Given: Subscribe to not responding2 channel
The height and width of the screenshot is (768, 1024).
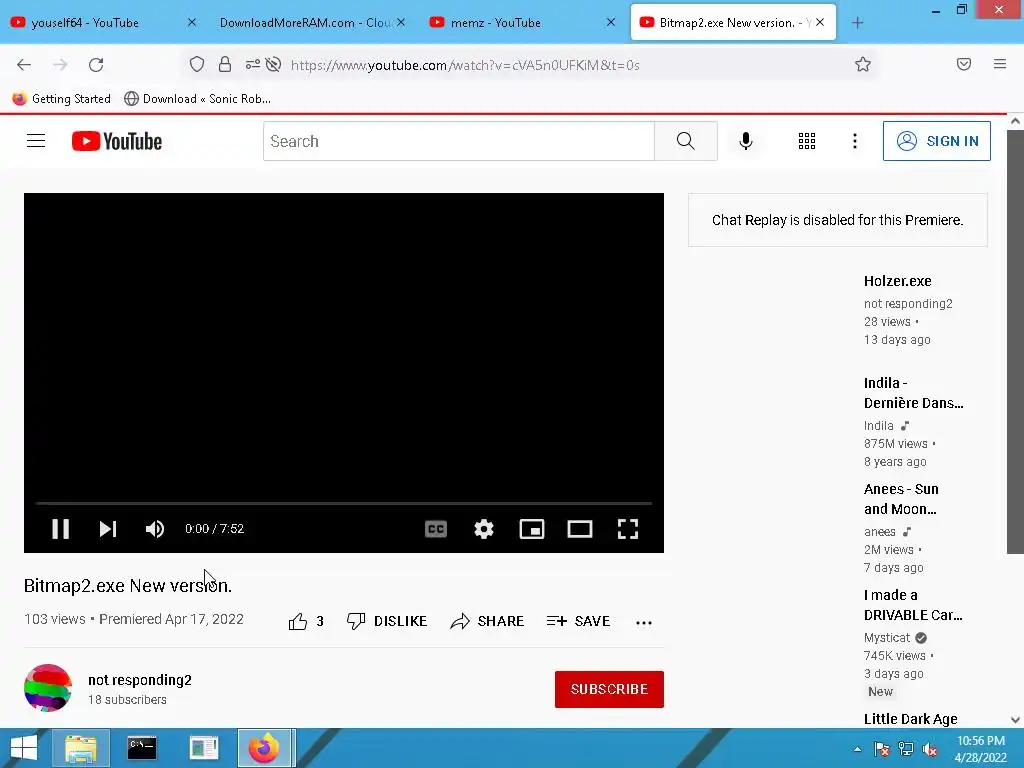Looking at the screenshot, I should point(609,689).
